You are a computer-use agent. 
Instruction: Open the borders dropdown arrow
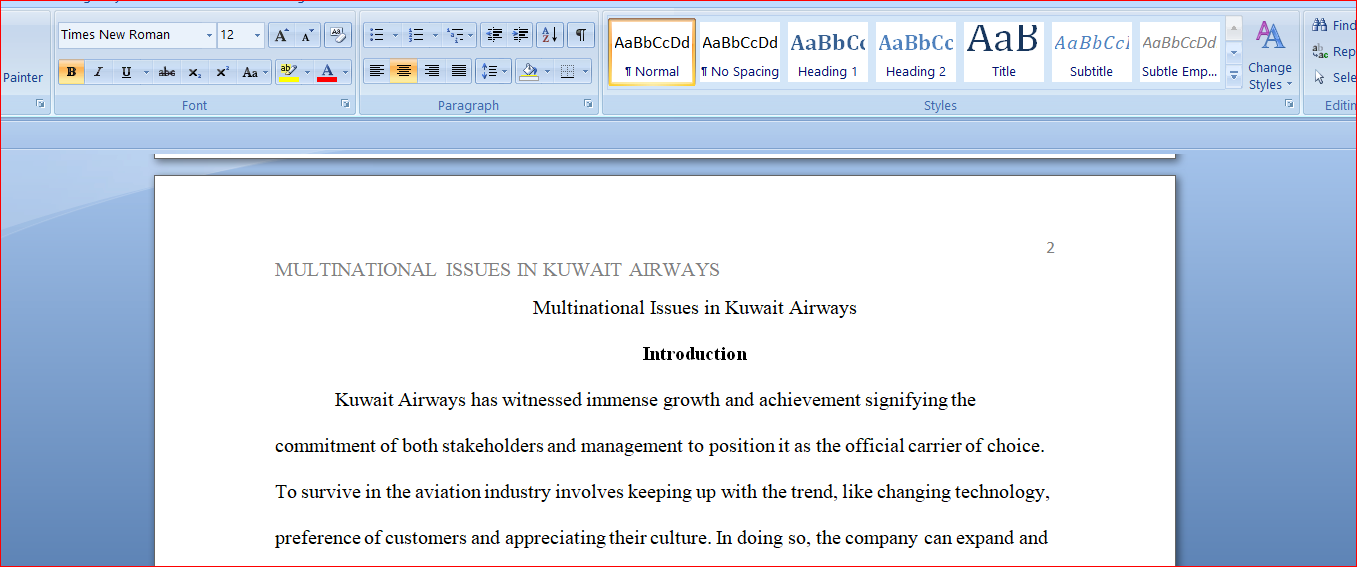[585, 71]
